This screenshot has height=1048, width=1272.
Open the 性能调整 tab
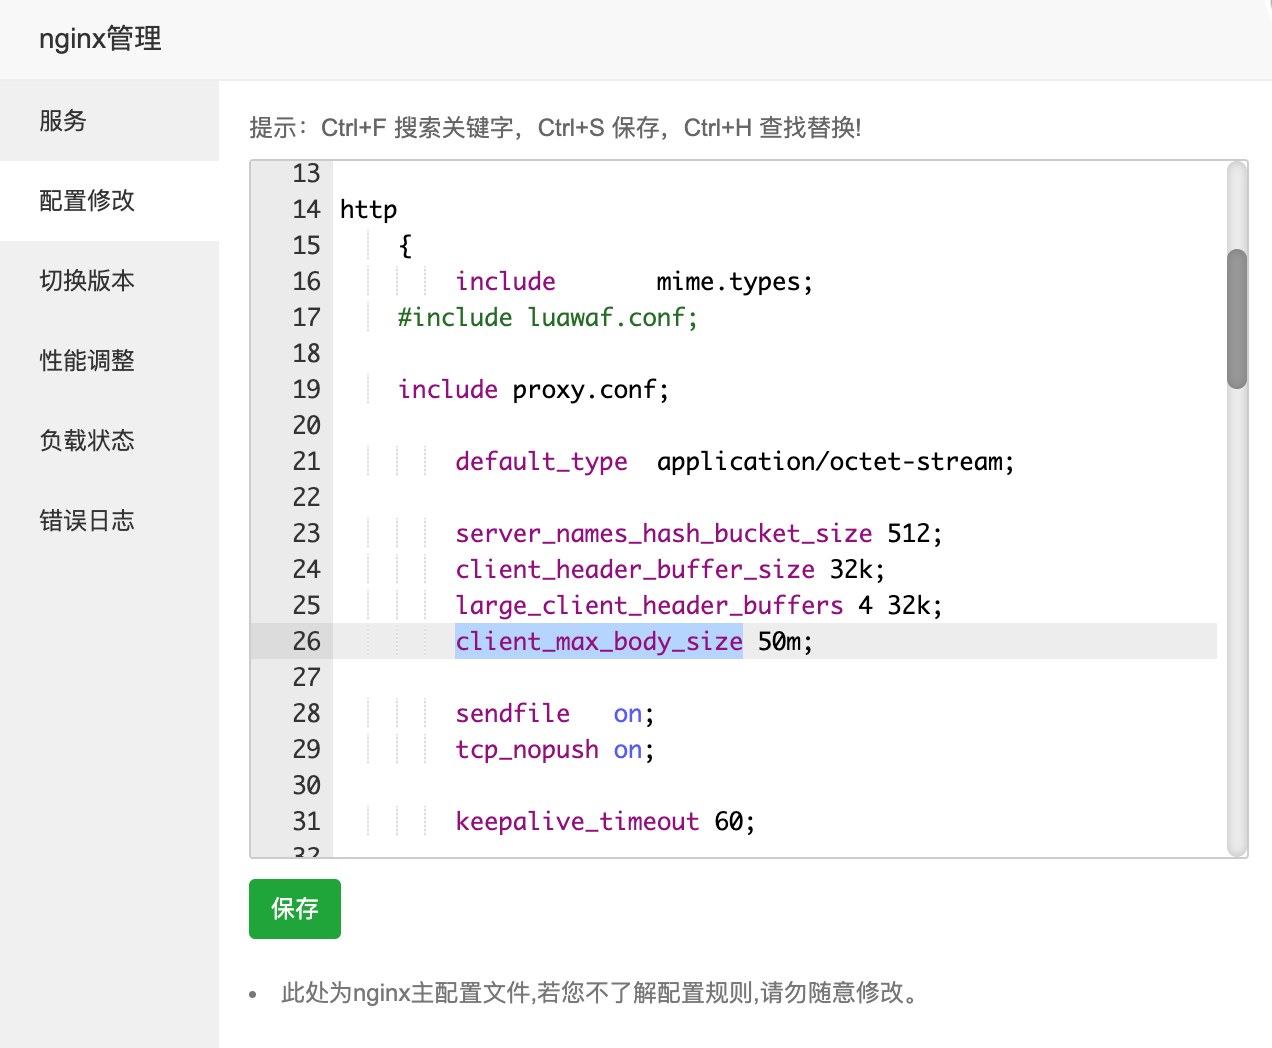click(109, 361)
